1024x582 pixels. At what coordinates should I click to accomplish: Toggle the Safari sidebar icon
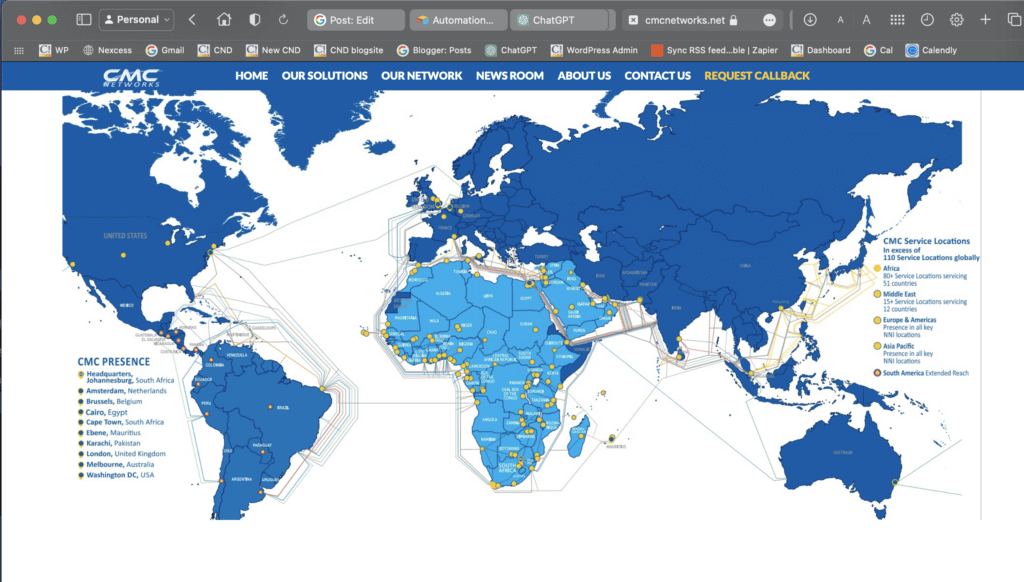pos(84,20)
